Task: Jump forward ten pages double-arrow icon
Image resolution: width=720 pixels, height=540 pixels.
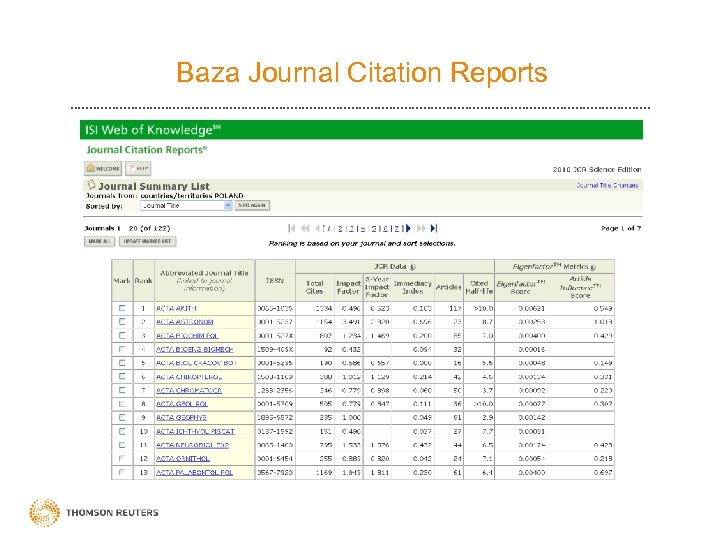Action: pyautogui.click(x=421, y=228)
